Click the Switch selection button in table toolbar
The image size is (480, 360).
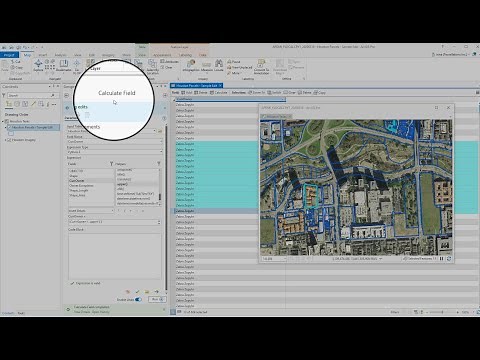pyautogui.click(x=274, y=92)
